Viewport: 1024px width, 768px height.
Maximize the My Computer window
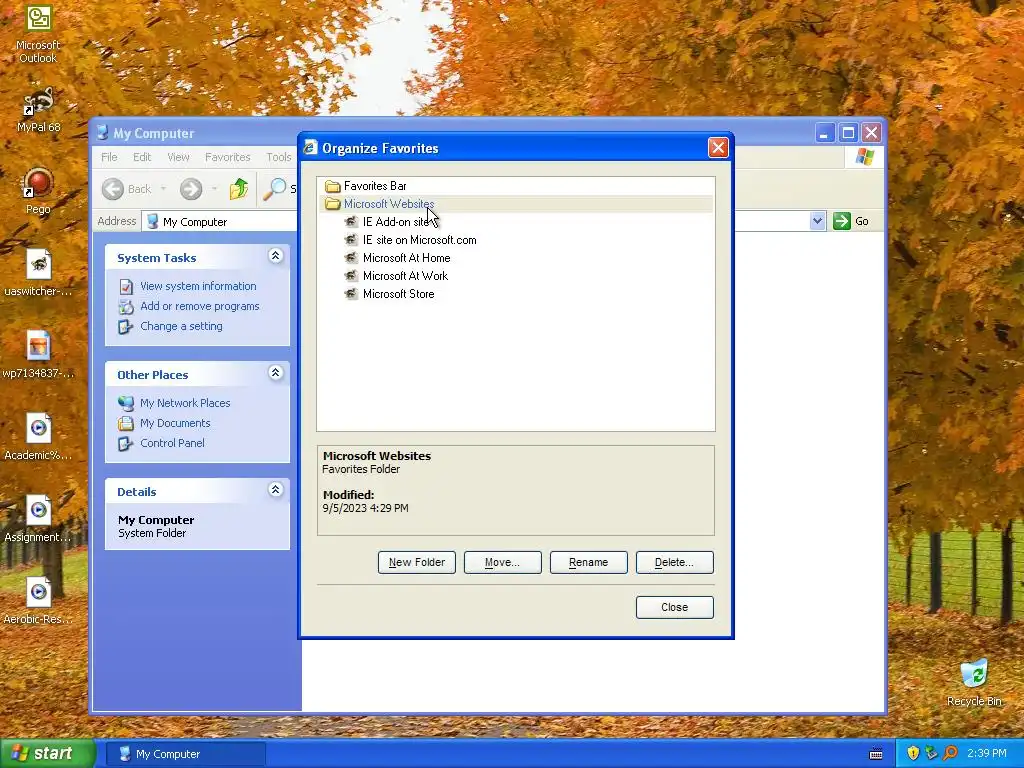(x=848, y=133)
